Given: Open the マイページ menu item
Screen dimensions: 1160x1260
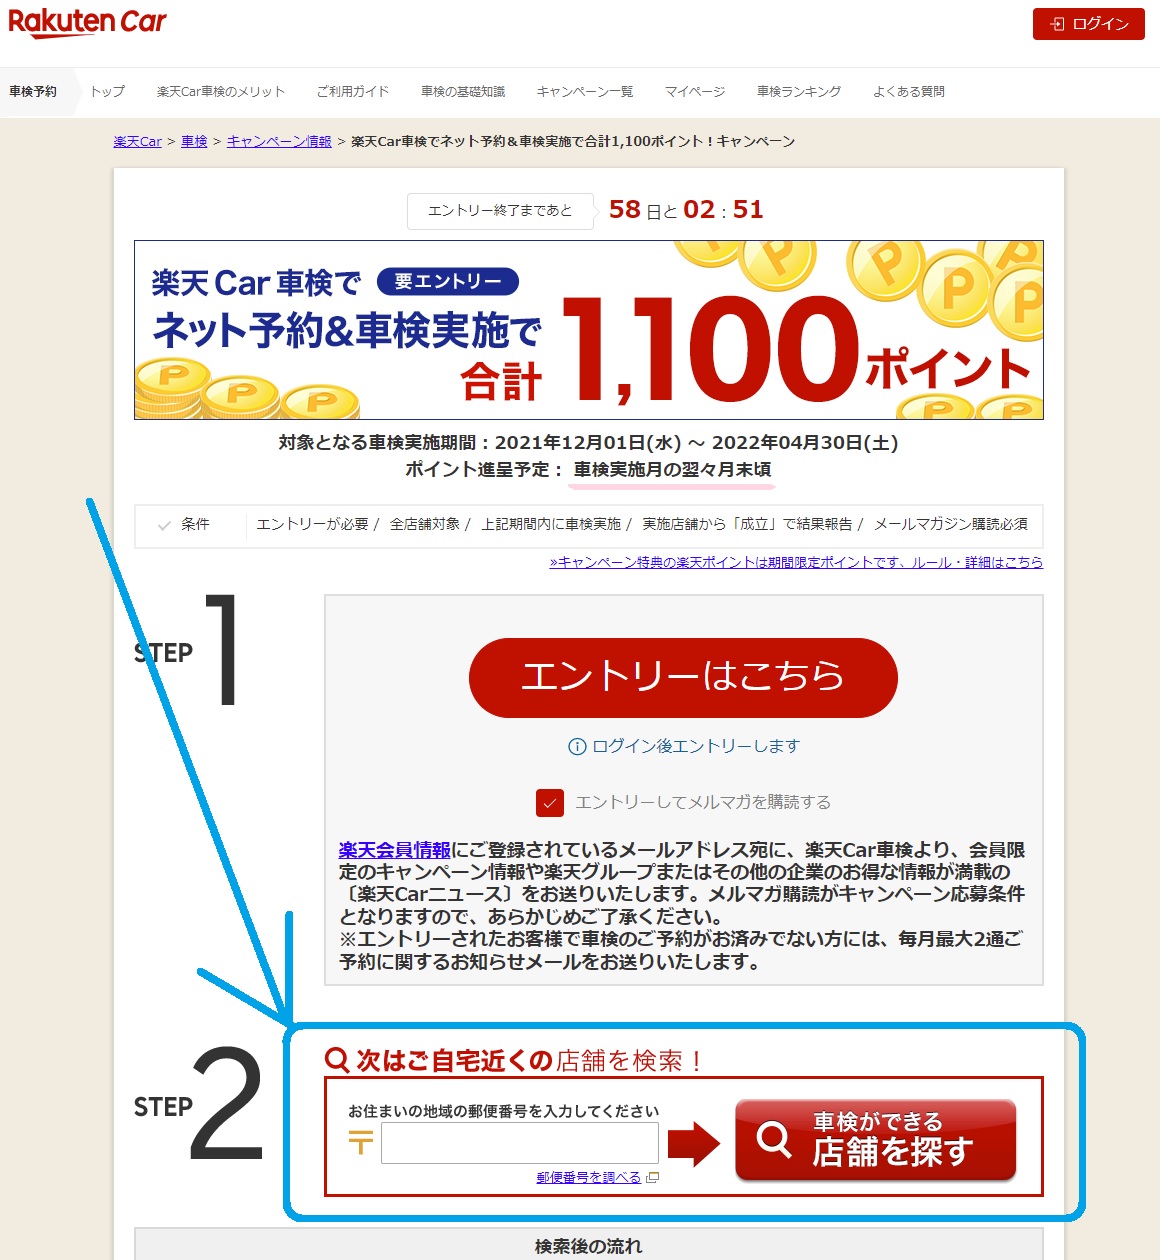Looking at the screenshot, I should (x=695, y=92).
